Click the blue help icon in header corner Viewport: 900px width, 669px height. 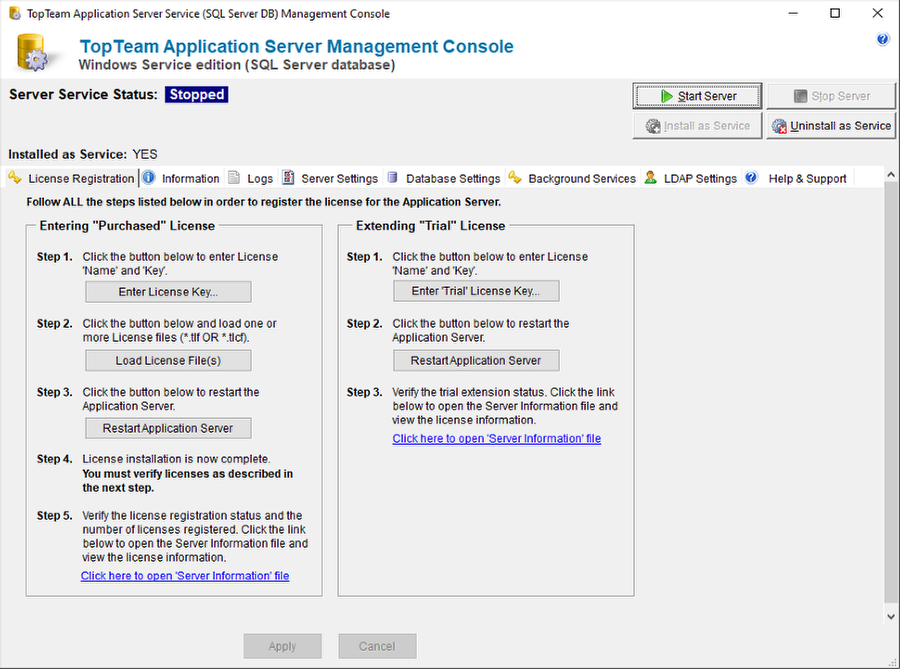(x=883, y=40)
